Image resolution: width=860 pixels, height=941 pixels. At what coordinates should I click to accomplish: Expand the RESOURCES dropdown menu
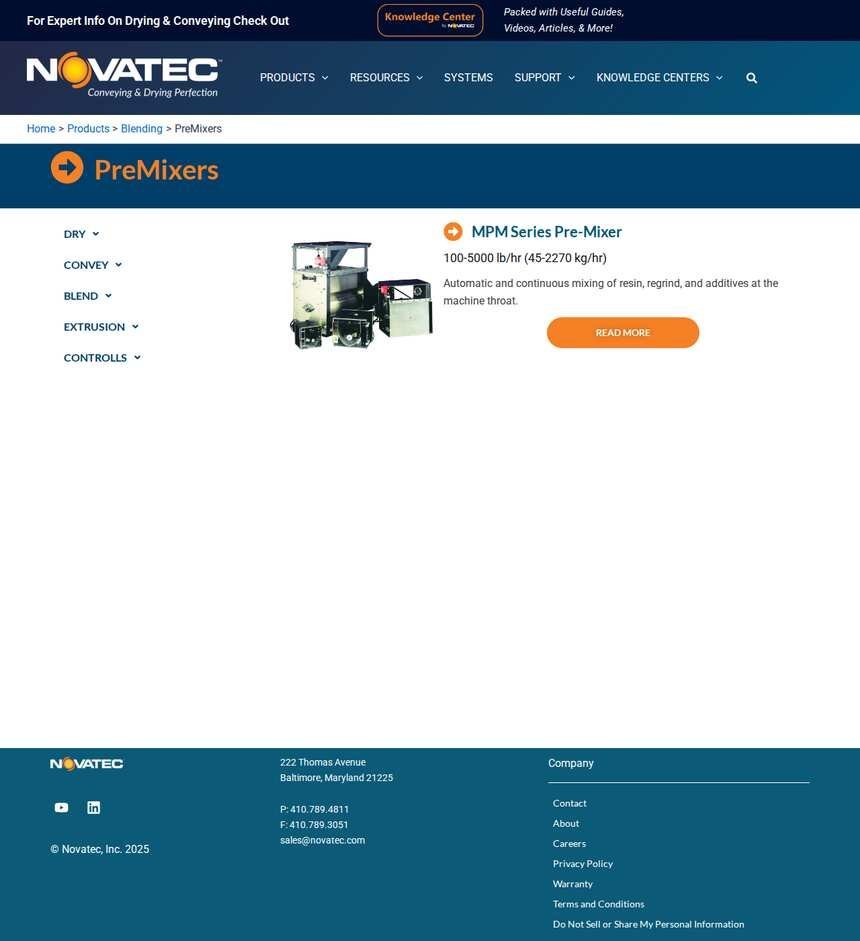click(x=386, y=77)
